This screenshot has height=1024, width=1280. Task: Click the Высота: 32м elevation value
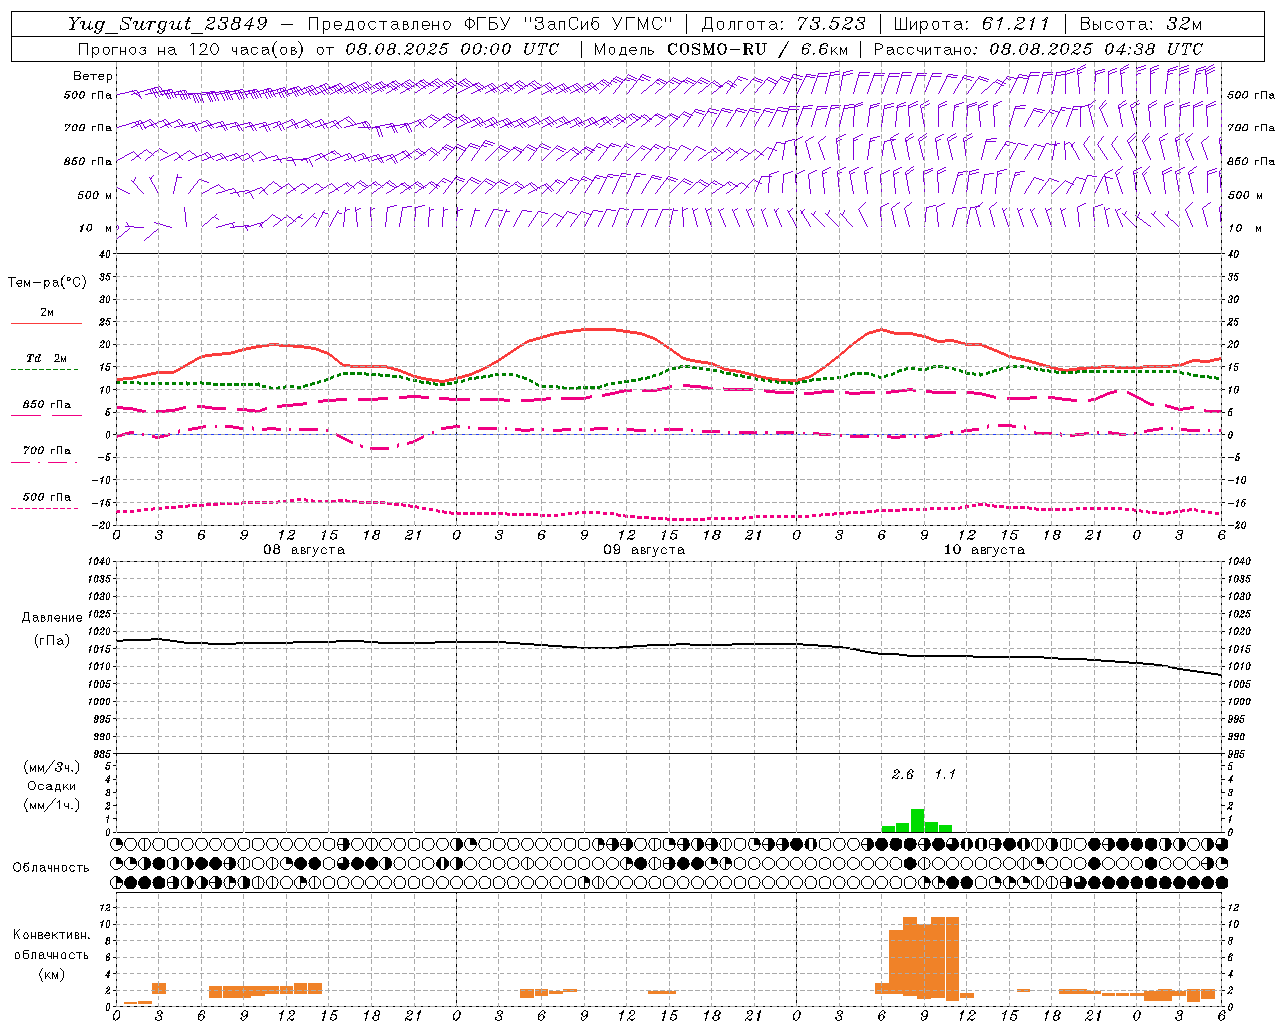[x=1140, y=24]
